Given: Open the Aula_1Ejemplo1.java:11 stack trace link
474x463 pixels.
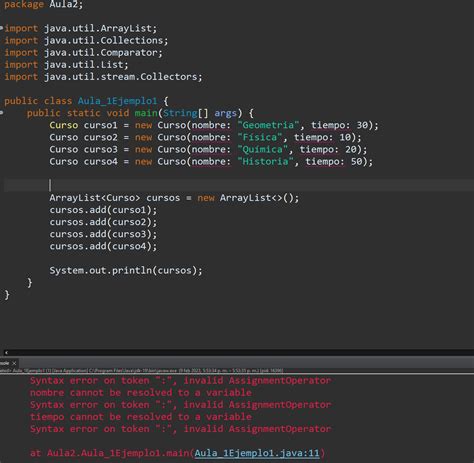Looking at the screenshot, I should coord(257,453).
